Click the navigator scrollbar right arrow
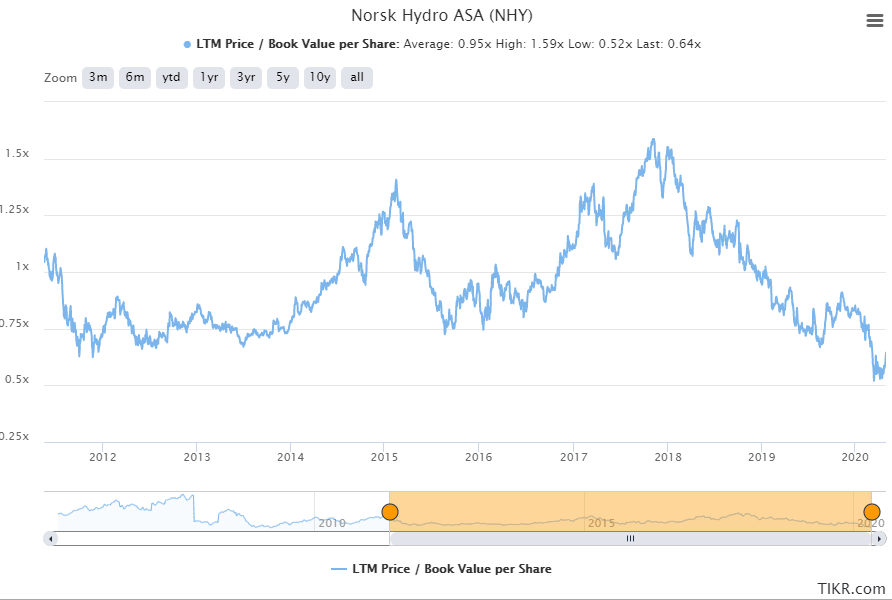Image resolution: width=892 pixels, height=600 pixels. (879, 539)
